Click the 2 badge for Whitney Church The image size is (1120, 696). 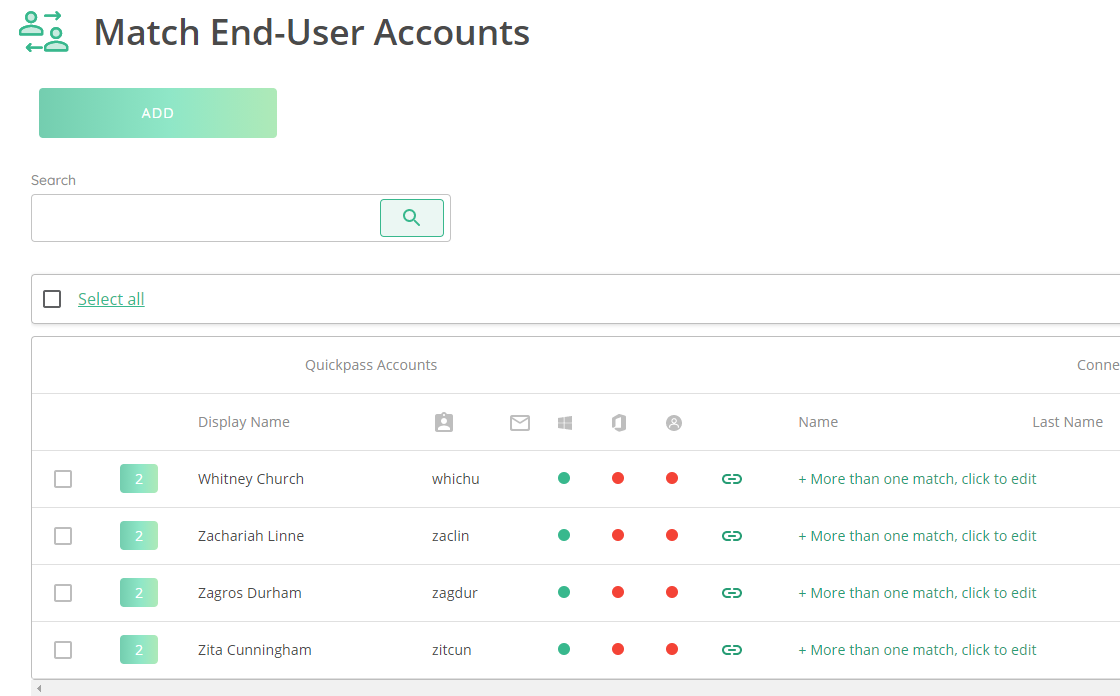click(x=139, y=479)
